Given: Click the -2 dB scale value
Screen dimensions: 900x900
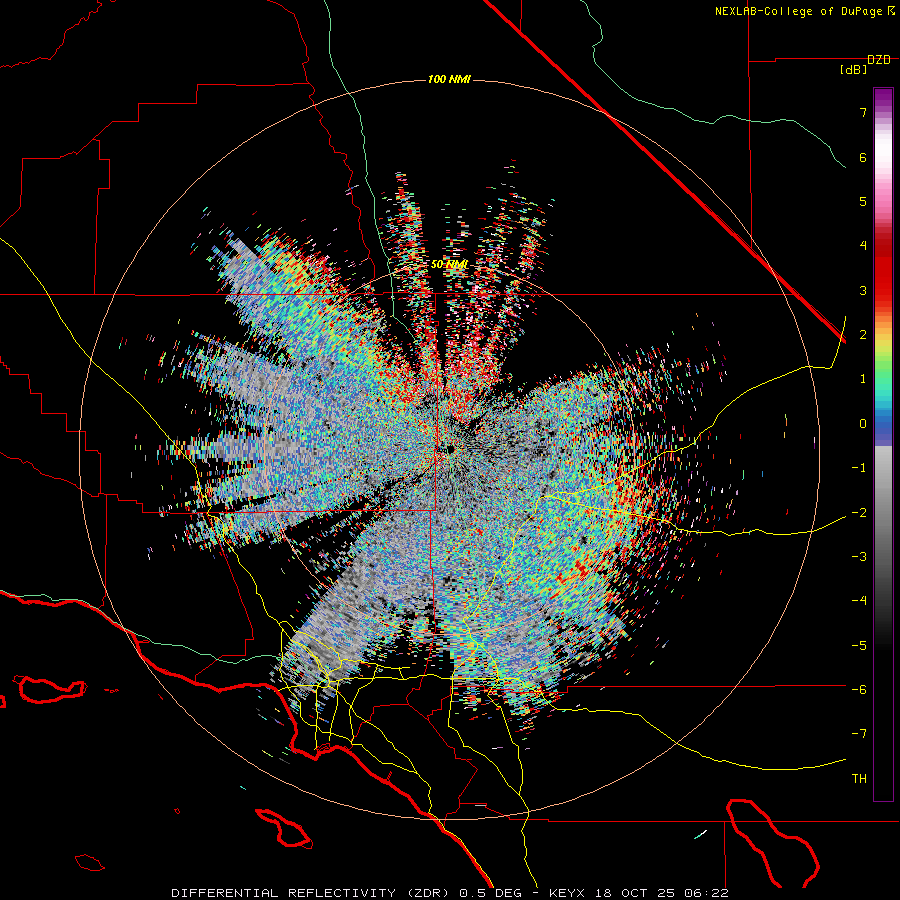Looking at the screenshot, I should coord(859,513).
